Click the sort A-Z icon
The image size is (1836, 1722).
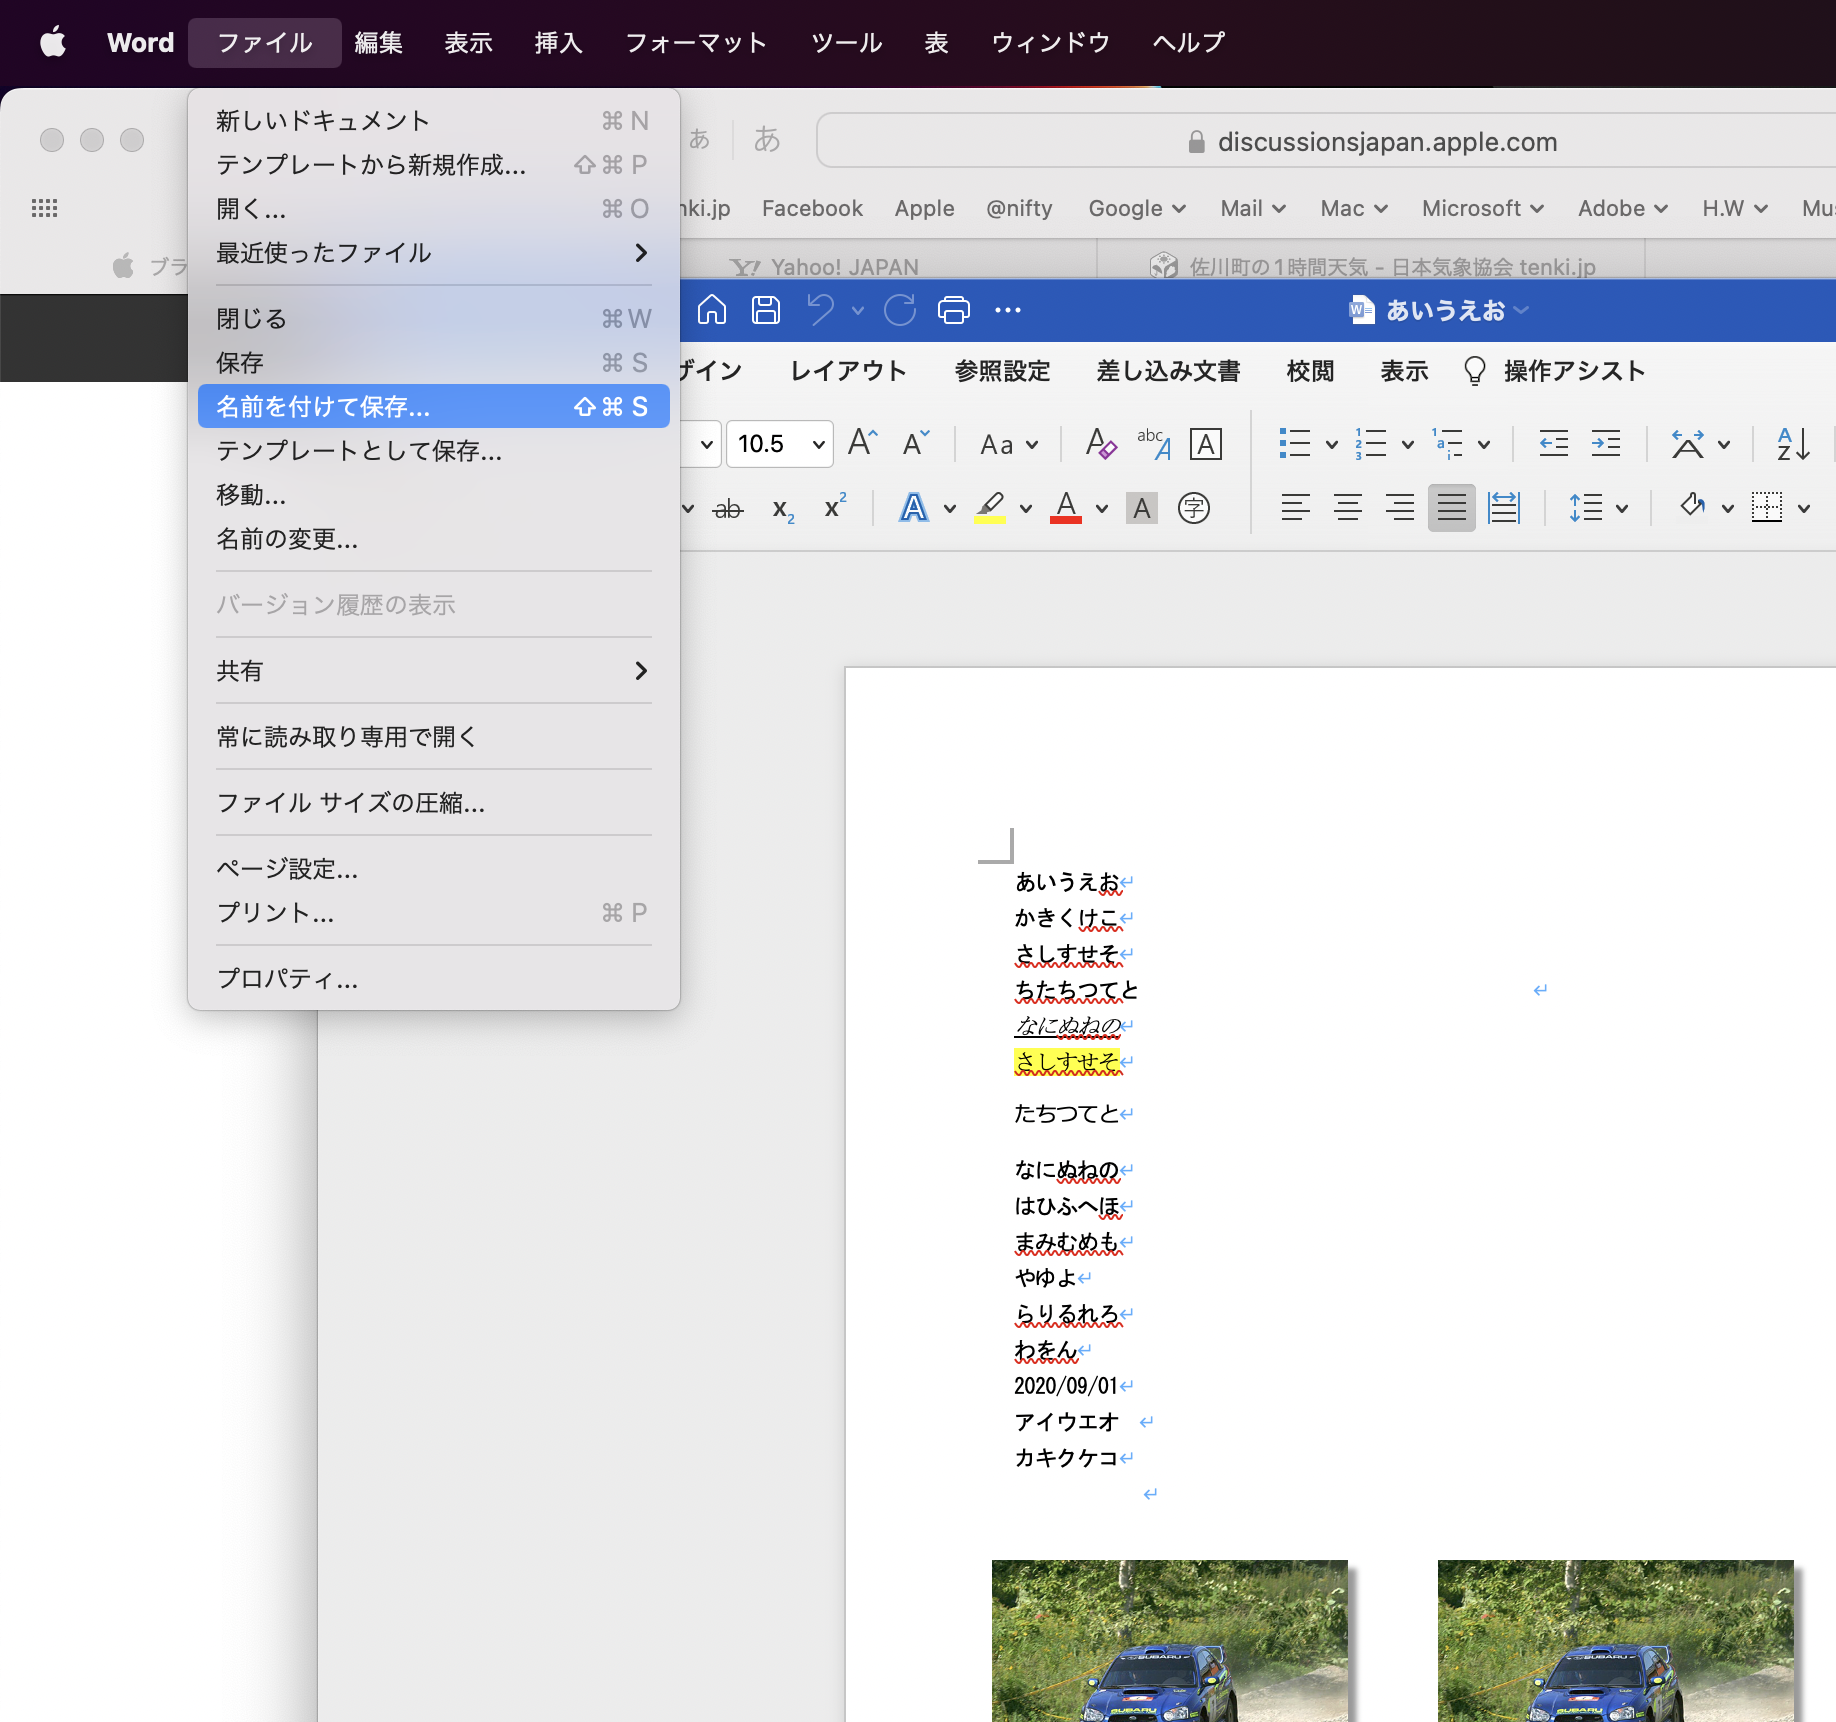tap(1793, 443)
